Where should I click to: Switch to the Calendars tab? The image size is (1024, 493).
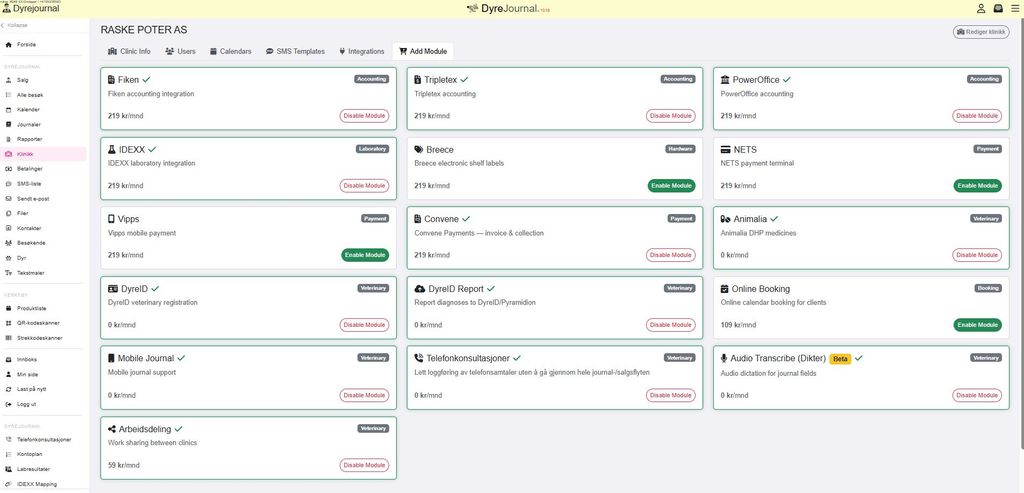coord(231,51)
